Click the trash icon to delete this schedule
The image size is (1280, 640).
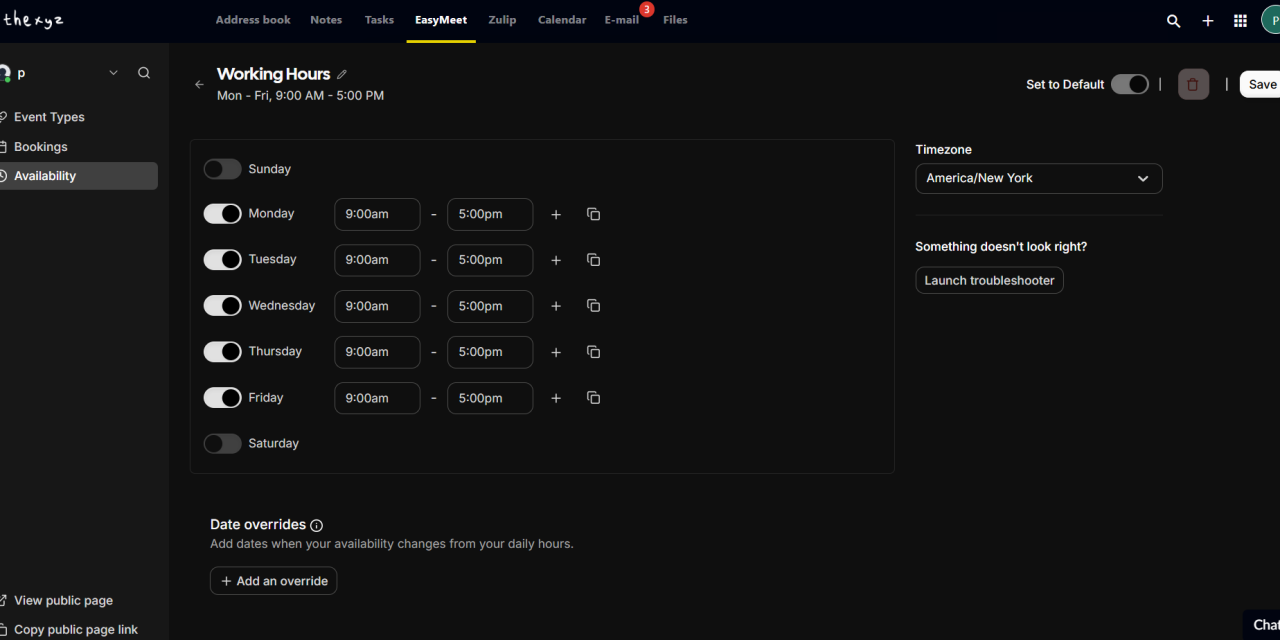coord(1192,84)
